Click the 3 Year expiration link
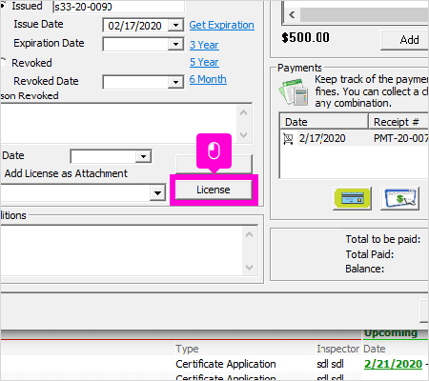Screen dimensions: 429x381 pyautogui.click(x=204, y=45)
